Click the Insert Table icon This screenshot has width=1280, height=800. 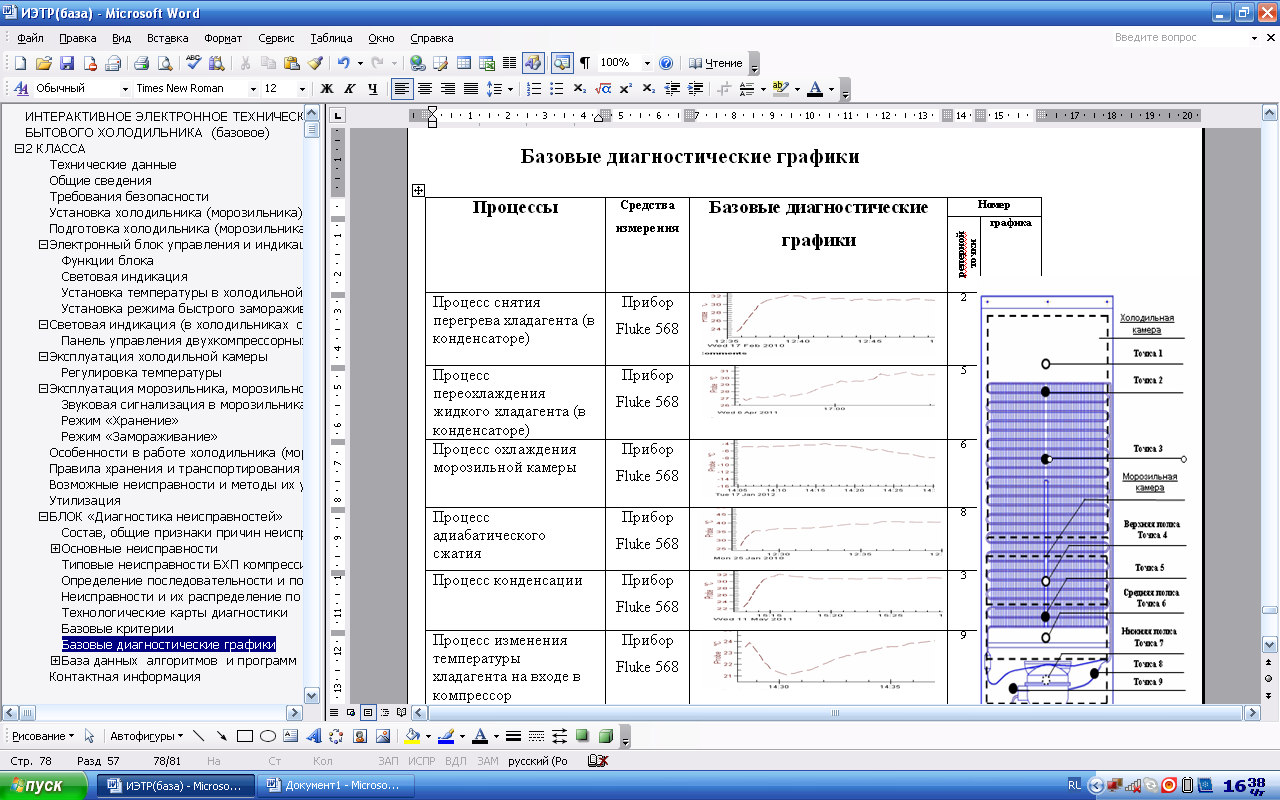(464, 63)
